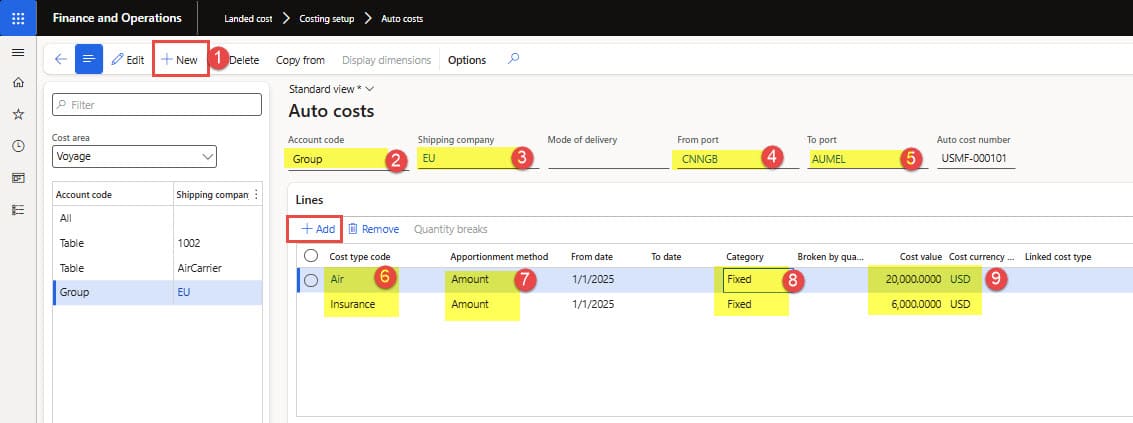Expand the Standard view selector
Image resolution: width=1133 pixels, height=423 pixels.
pyautogui.click(x=331, y=89)
